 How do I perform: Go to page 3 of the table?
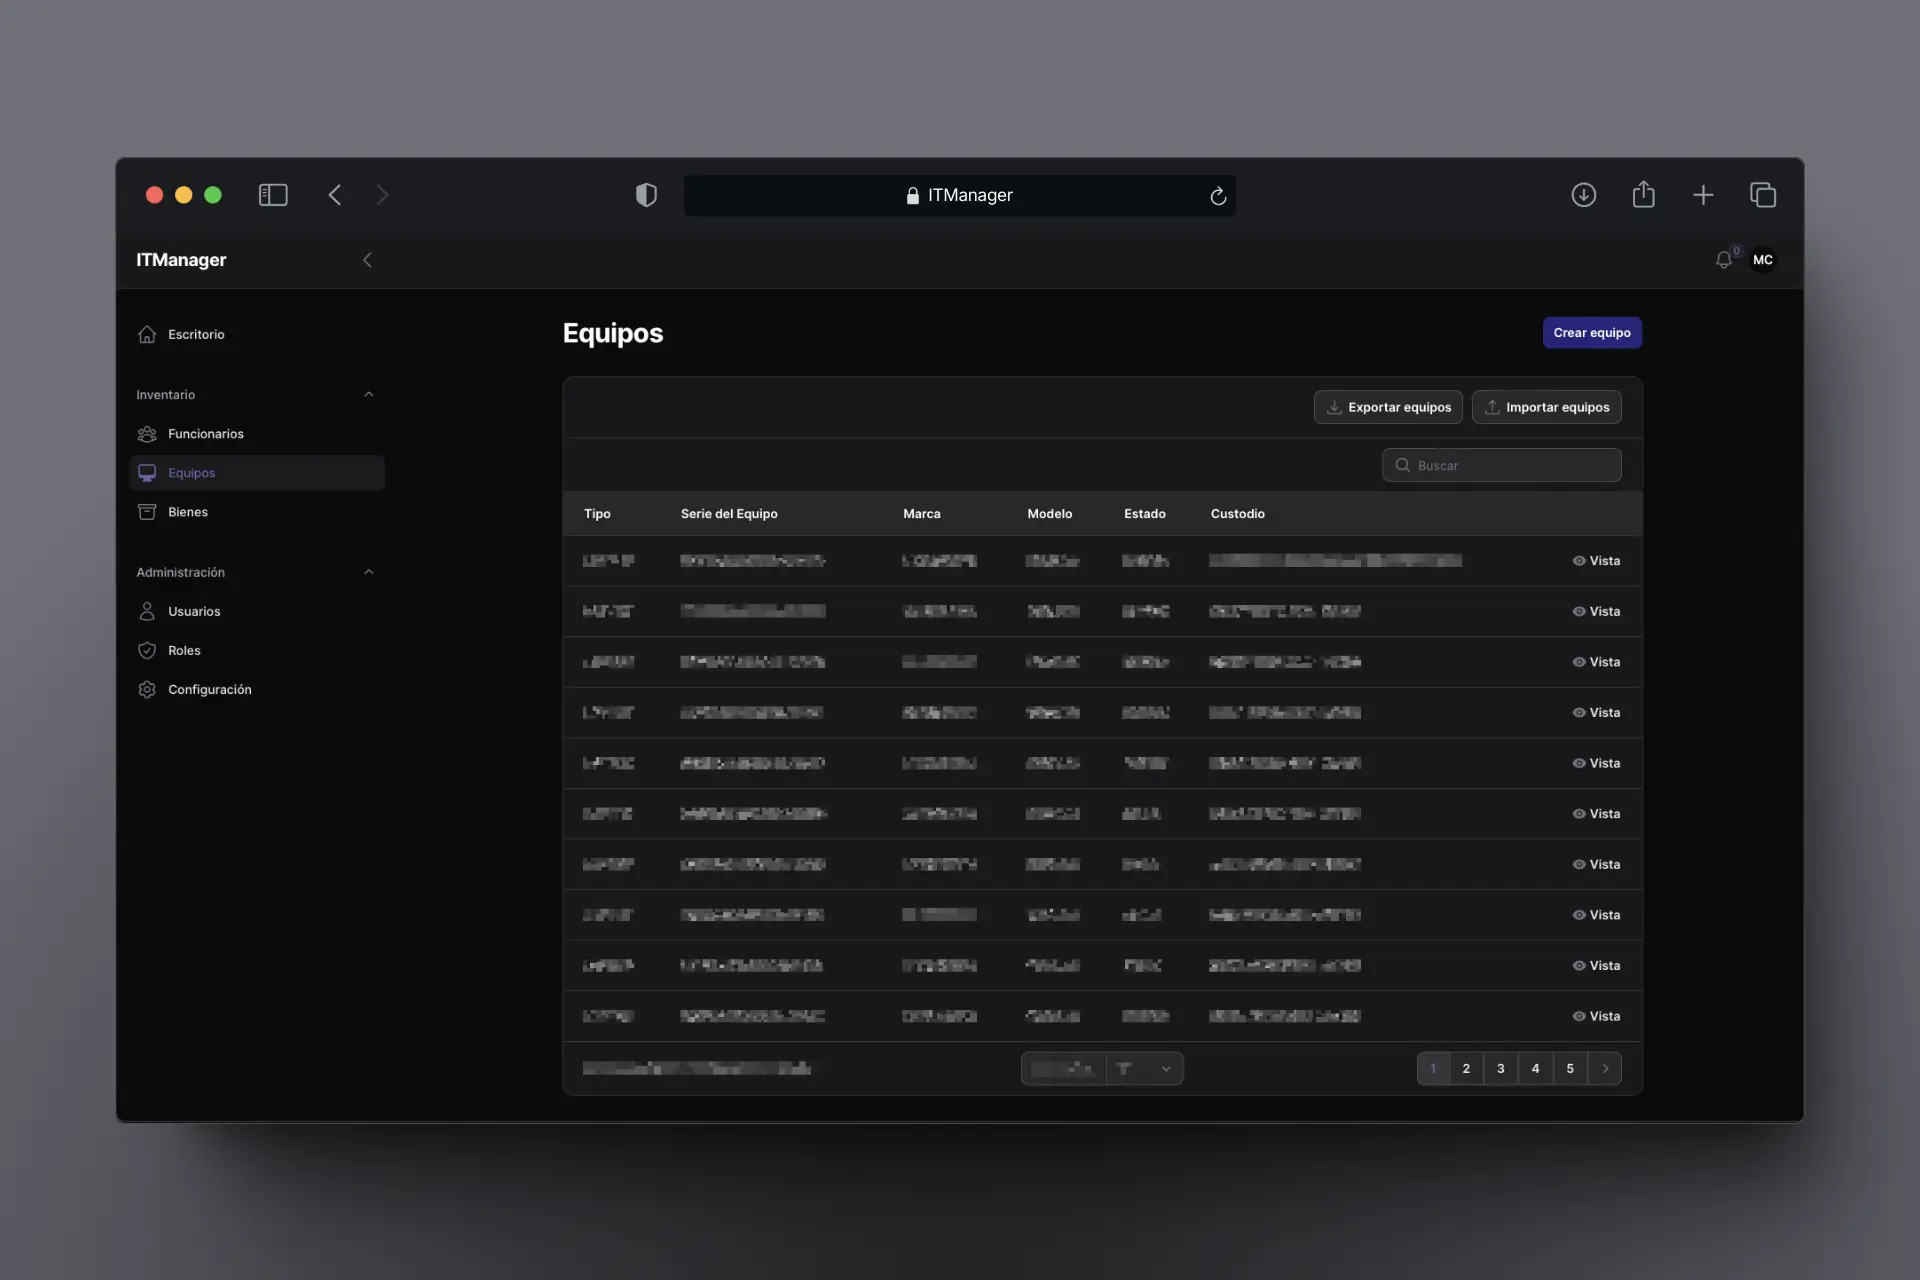click(x=1500, y=1068)
